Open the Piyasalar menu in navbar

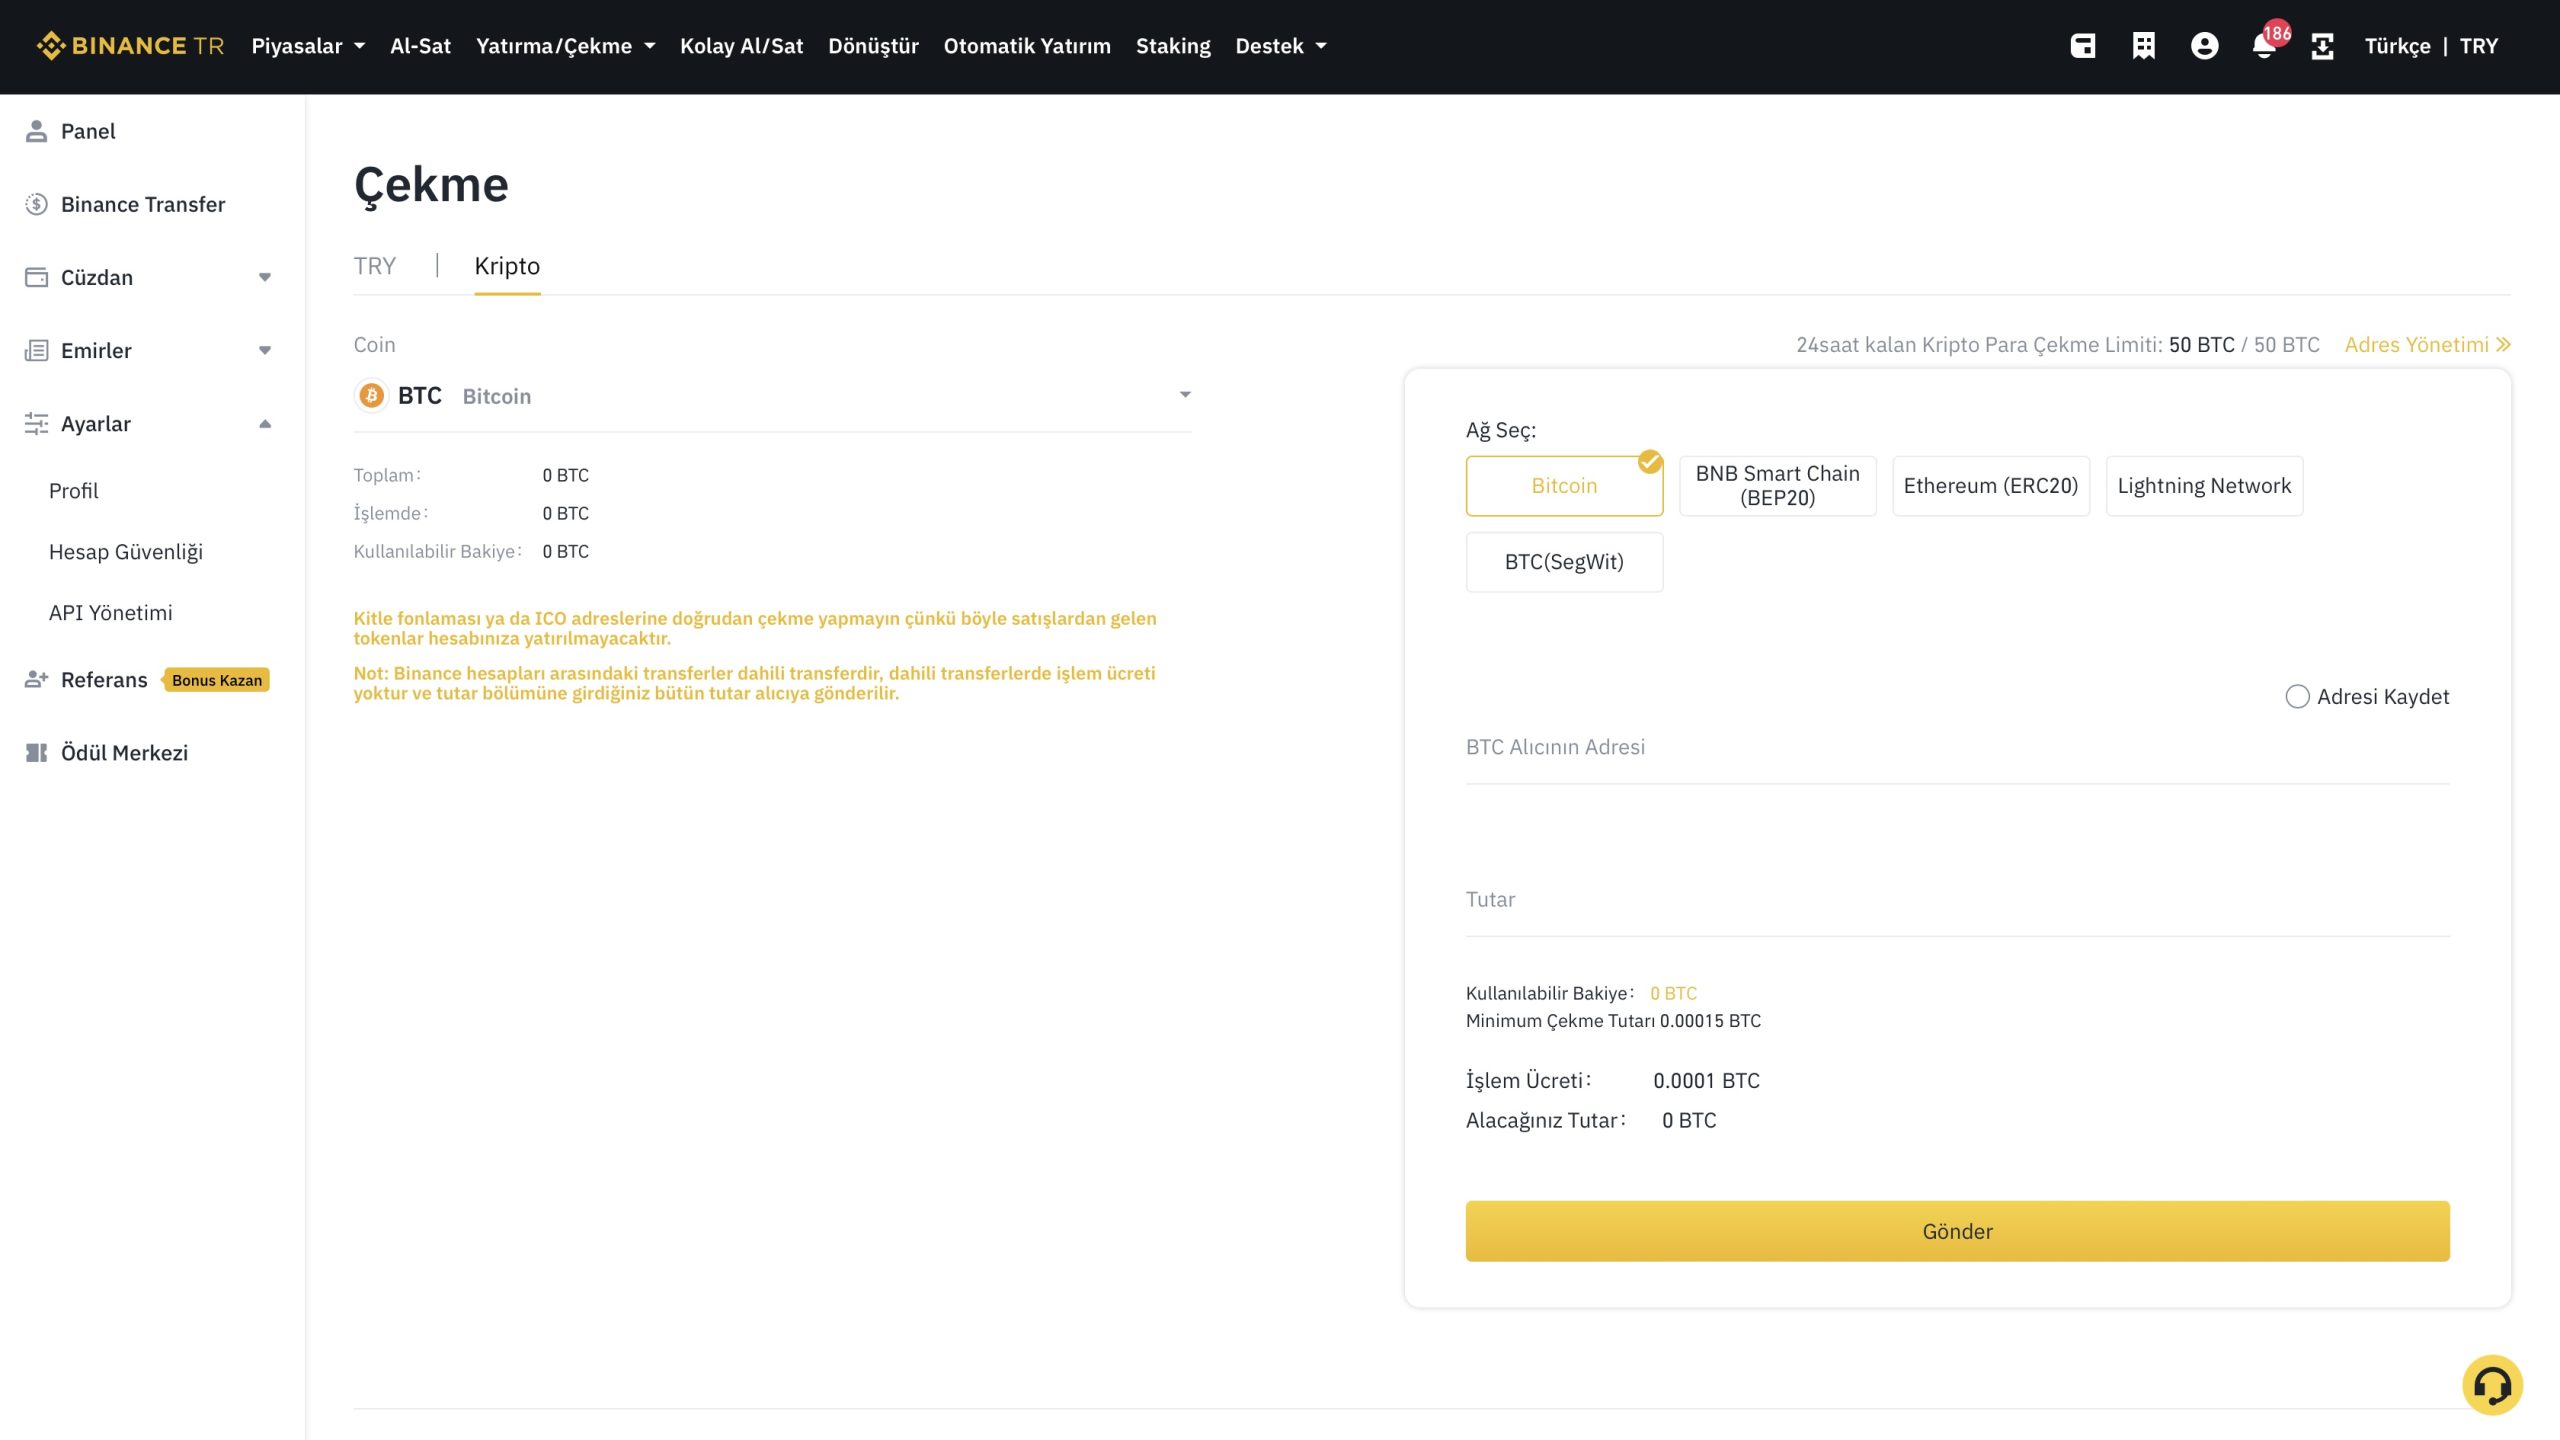coord(307,46)
